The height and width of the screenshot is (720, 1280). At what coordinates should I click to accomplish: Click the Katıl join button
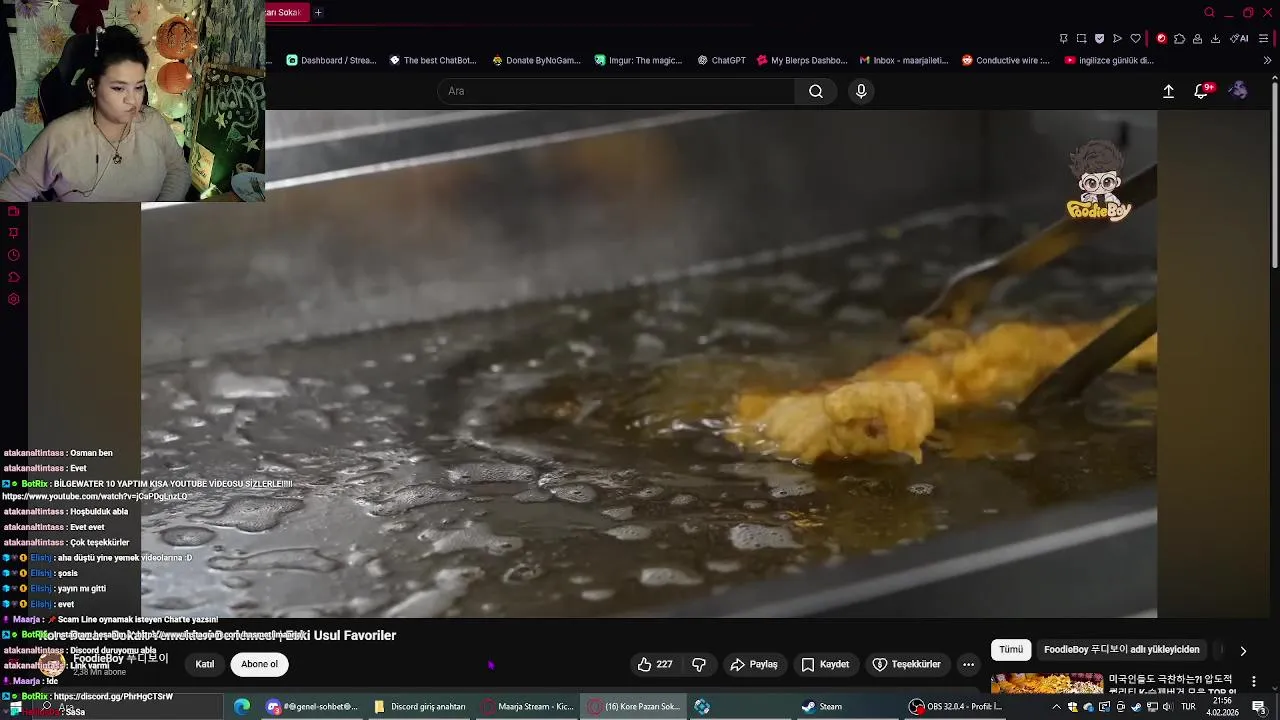coord(205,664)
